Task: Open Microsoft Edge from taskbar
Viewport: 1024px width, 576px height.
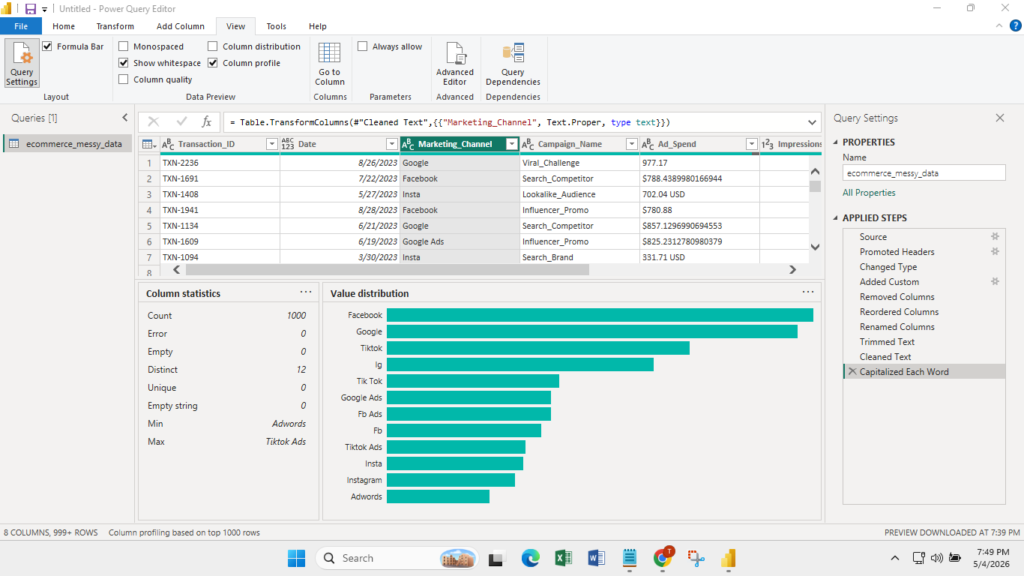Action: pyautogui.click(x=530, y=558)
